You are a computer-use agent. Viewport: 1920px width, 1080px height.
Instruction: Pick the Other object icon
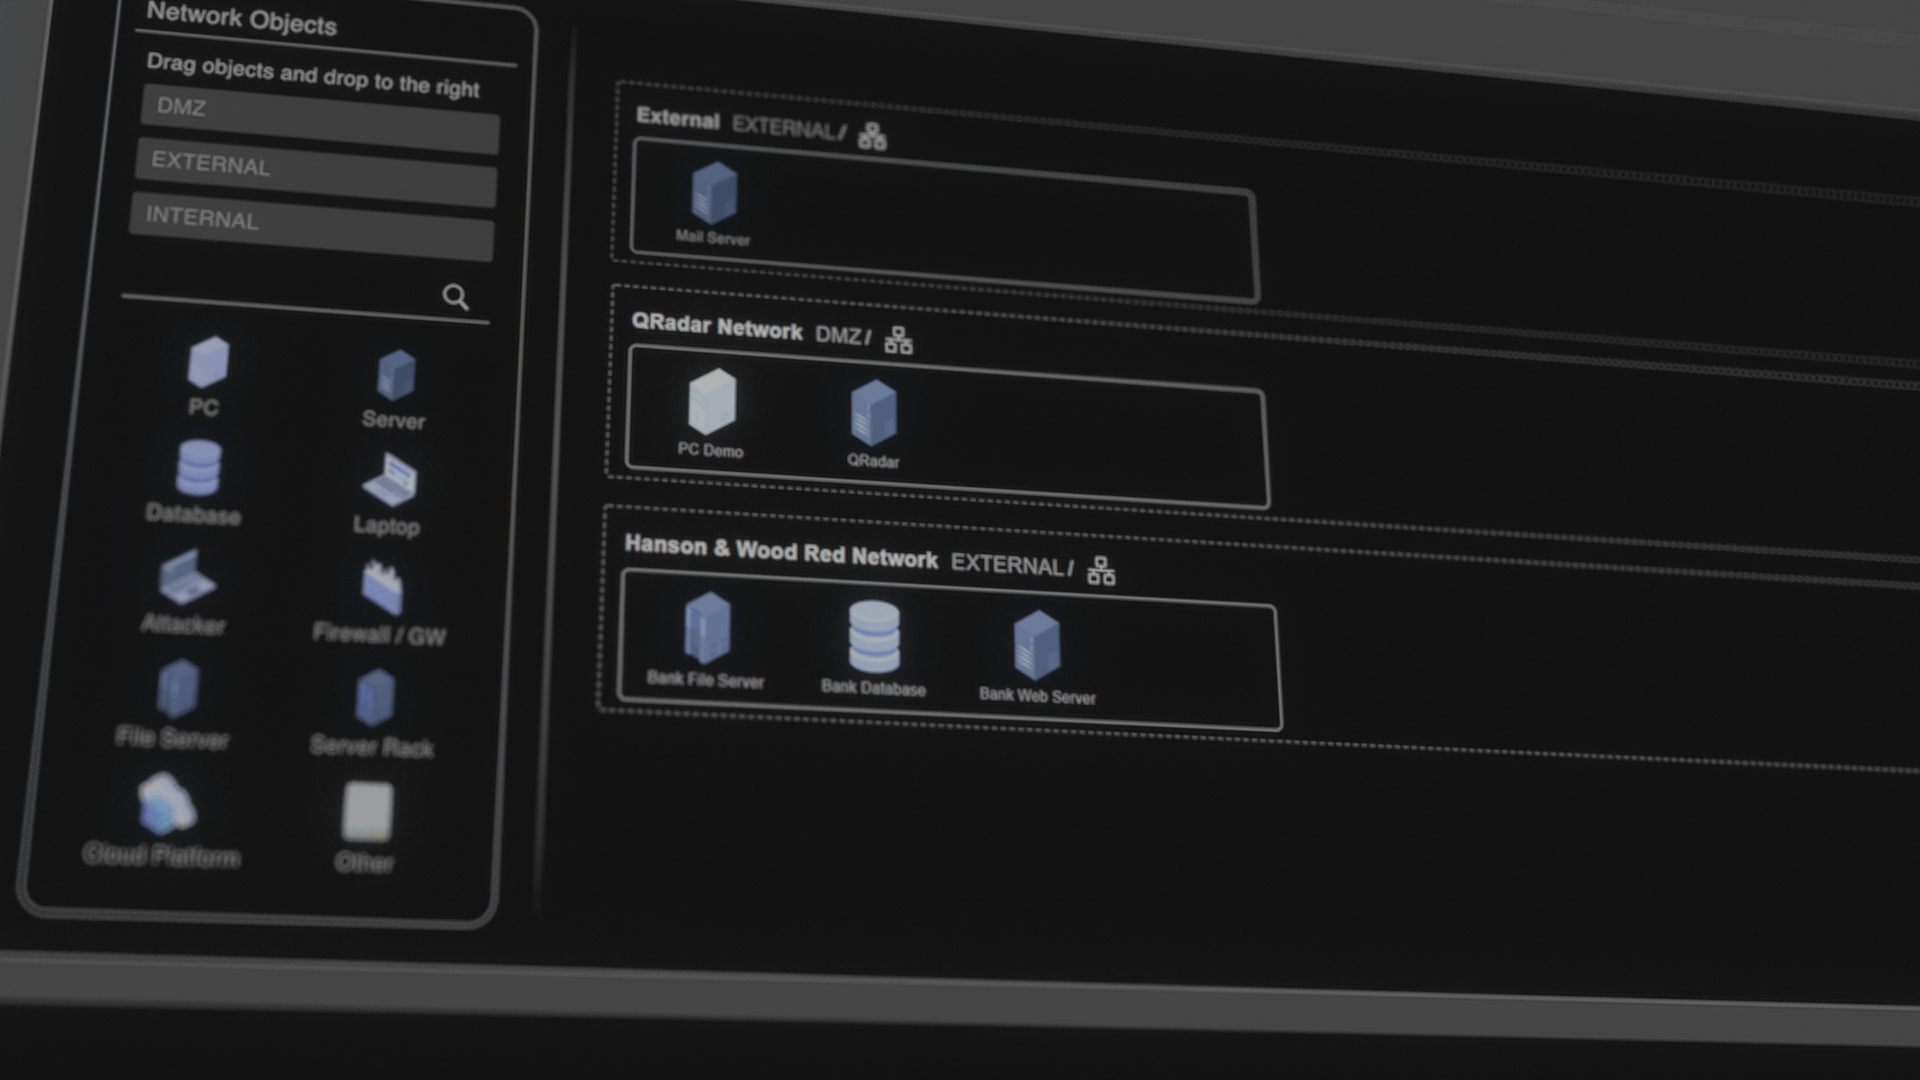coord(367,812)
